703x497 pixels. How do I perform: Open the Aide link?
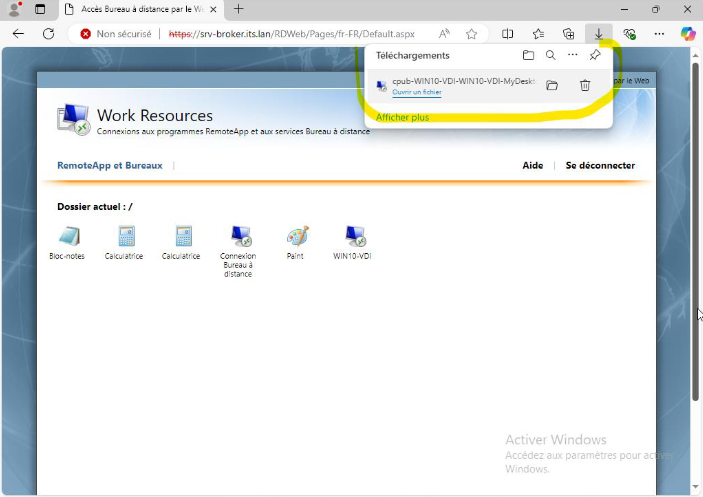533,165
